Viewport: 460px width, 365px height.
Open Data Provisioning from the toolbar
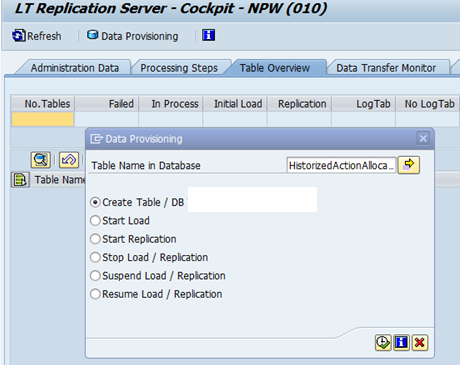(x=133, y=36)
